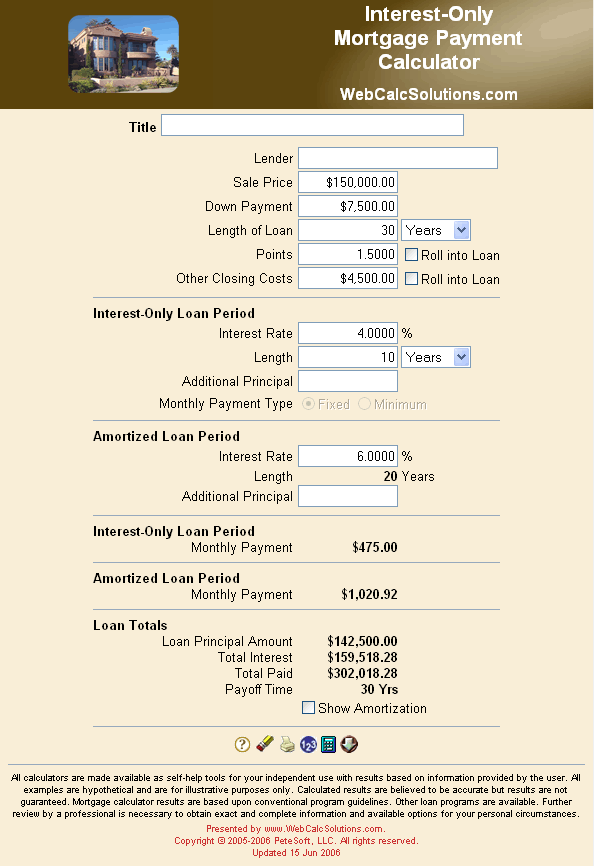Open the www.WebCalcSolutions.com link in the footer
Image resolution: width=594 pixels, height=866 pixels.
point(323,828)
